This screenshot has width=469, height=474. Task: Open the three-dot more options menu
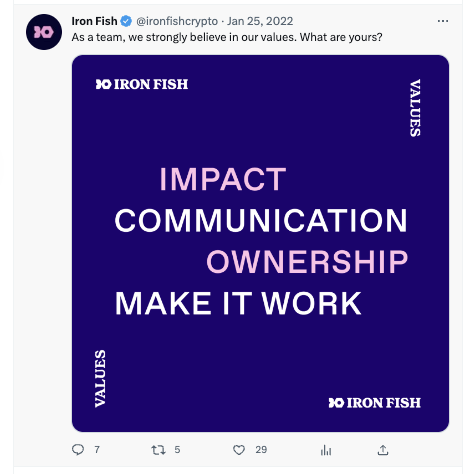pyautogui.click(x=443, y=21)
